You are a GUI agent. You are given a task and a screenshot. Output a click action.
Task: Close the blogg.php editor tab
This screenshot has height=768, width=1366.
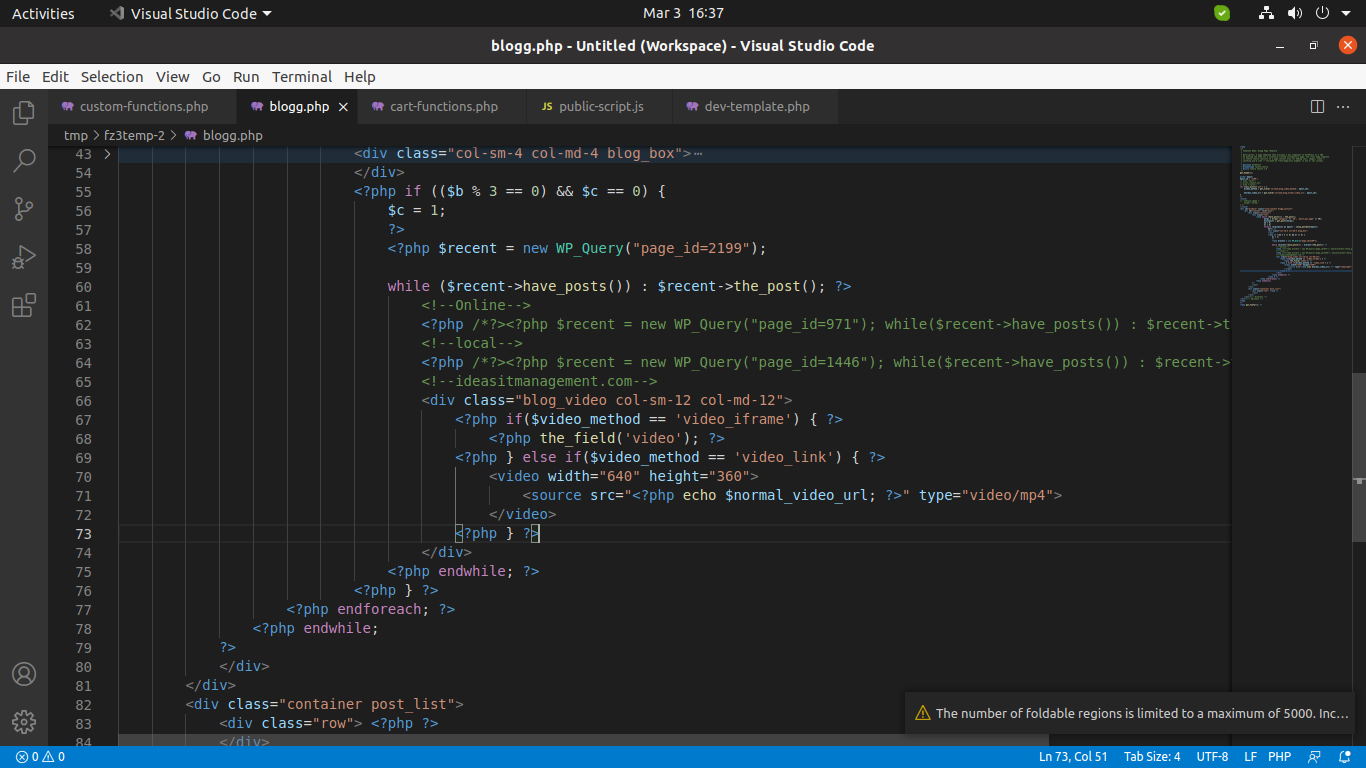[343, 106]
